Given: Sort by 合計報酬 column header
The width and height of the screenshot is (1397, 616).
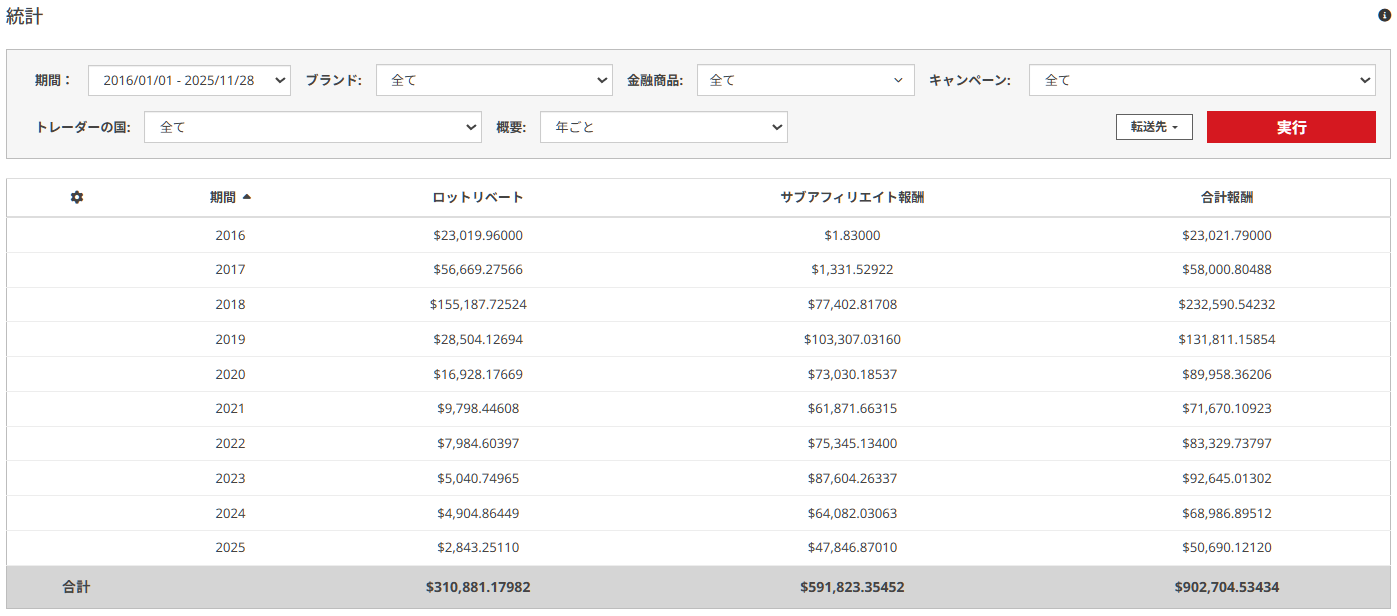Looking at the screenshot, I should (1226, 198).
